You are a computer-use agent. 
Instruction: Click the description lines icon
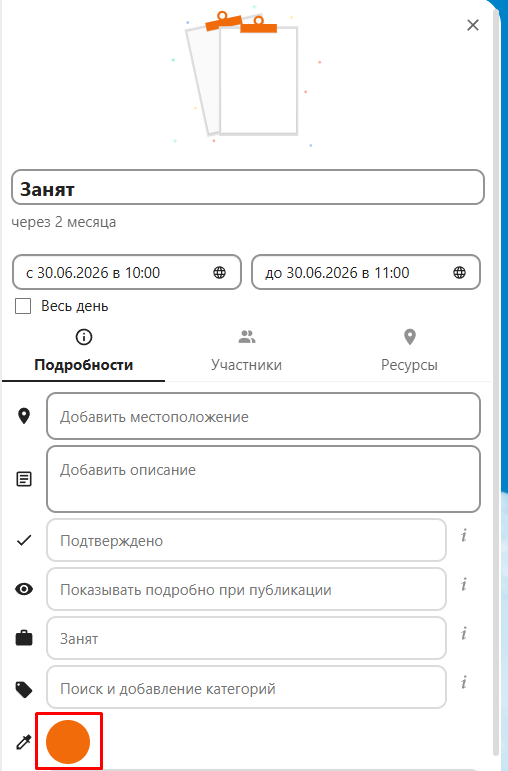click(24, 479)
